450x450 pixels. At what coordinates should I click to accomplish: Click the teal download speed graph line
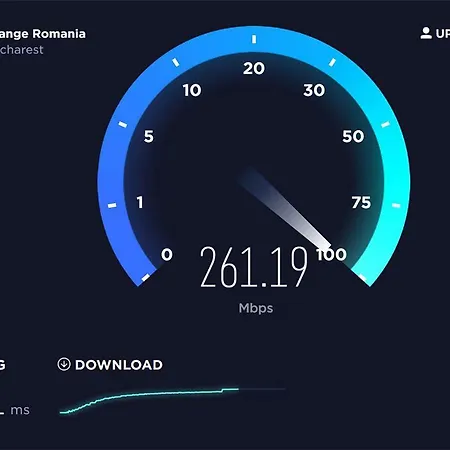[x=149, y=400]
